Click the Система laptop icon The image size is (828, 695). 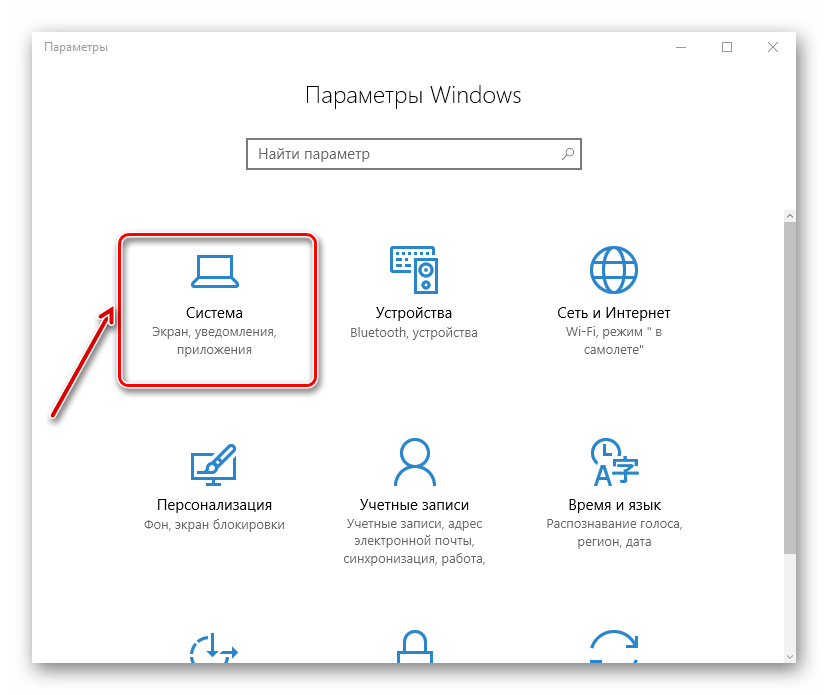click(214, 268)
